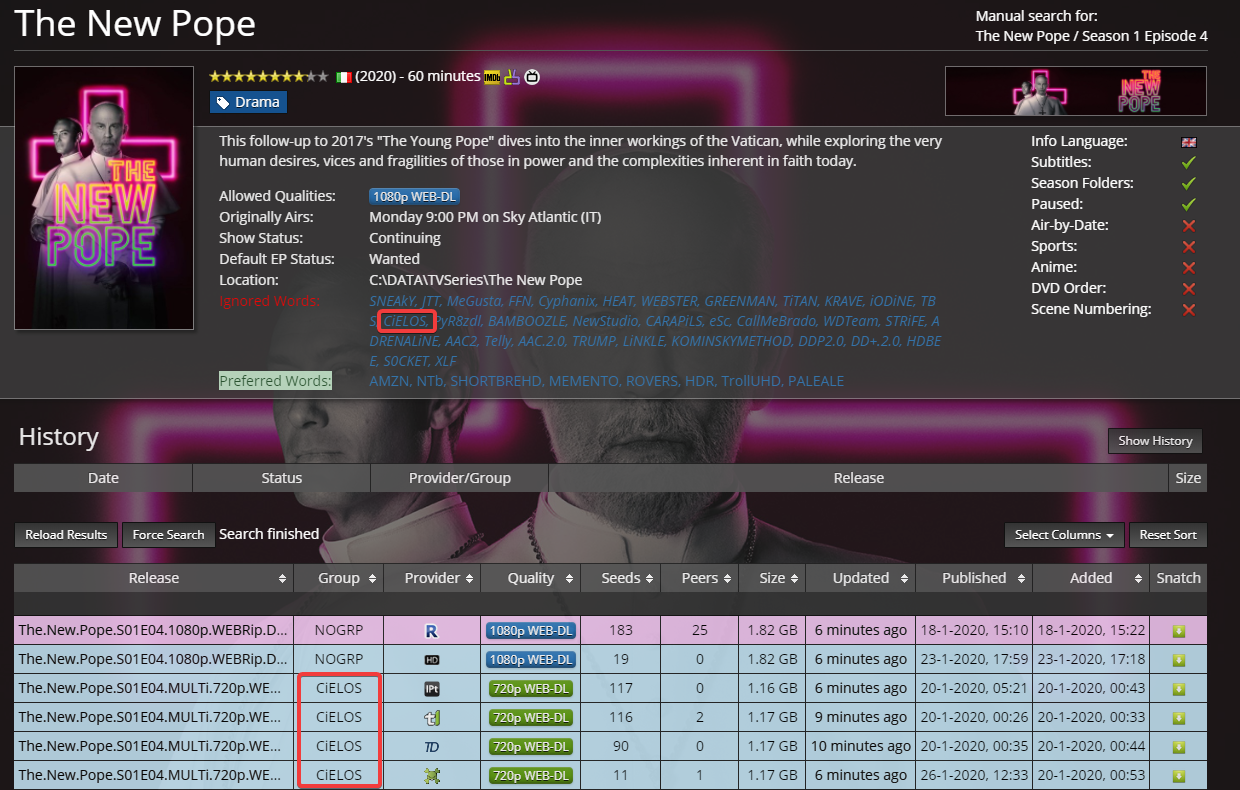Click the "10 minutes ago" updated cell
The width and height of the screenshot is (1240, 790).
pos(860,747)
